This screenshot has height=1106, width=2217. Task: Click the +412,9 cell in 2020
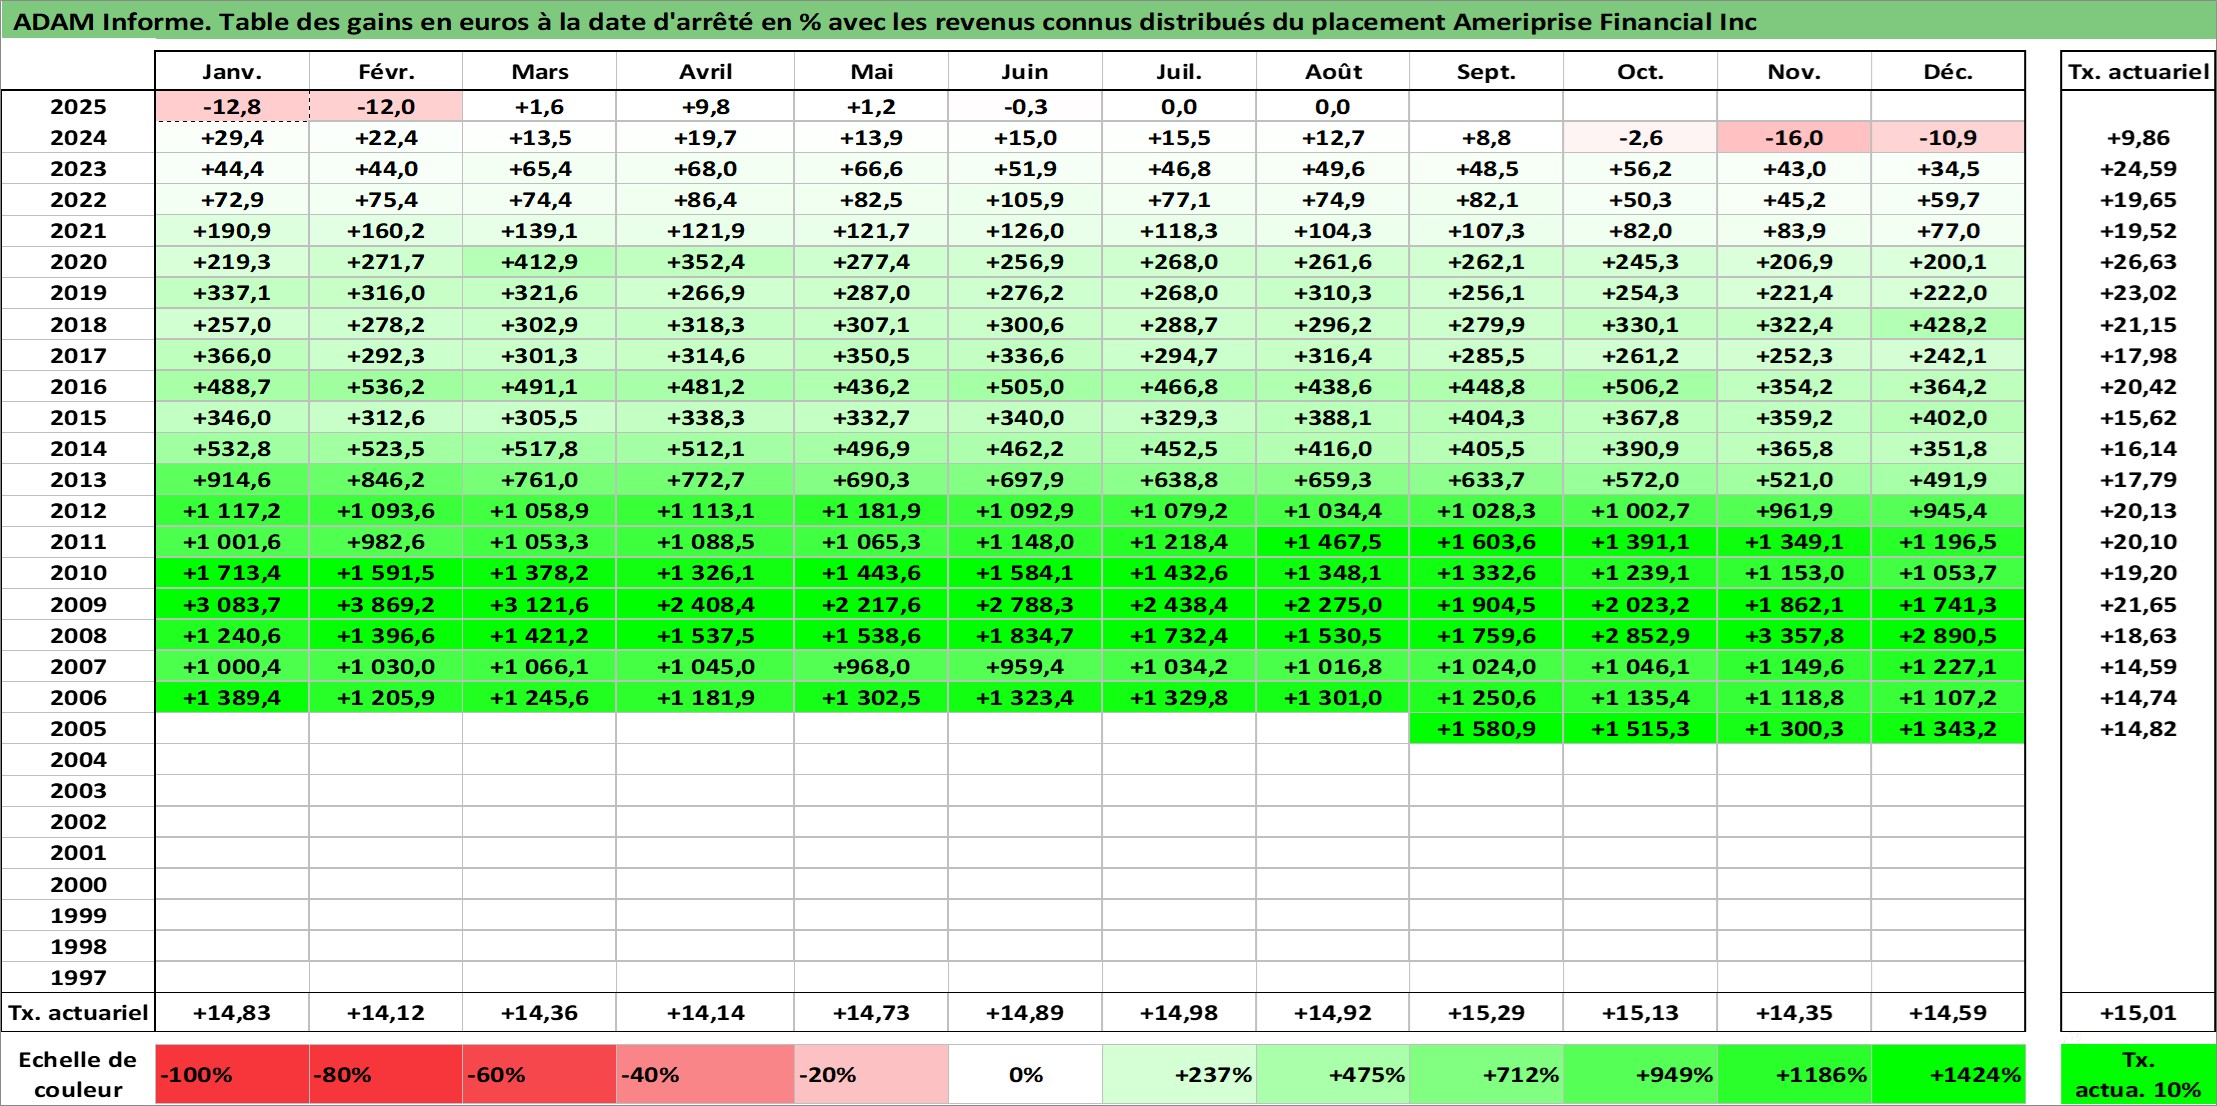pos(539,262)
